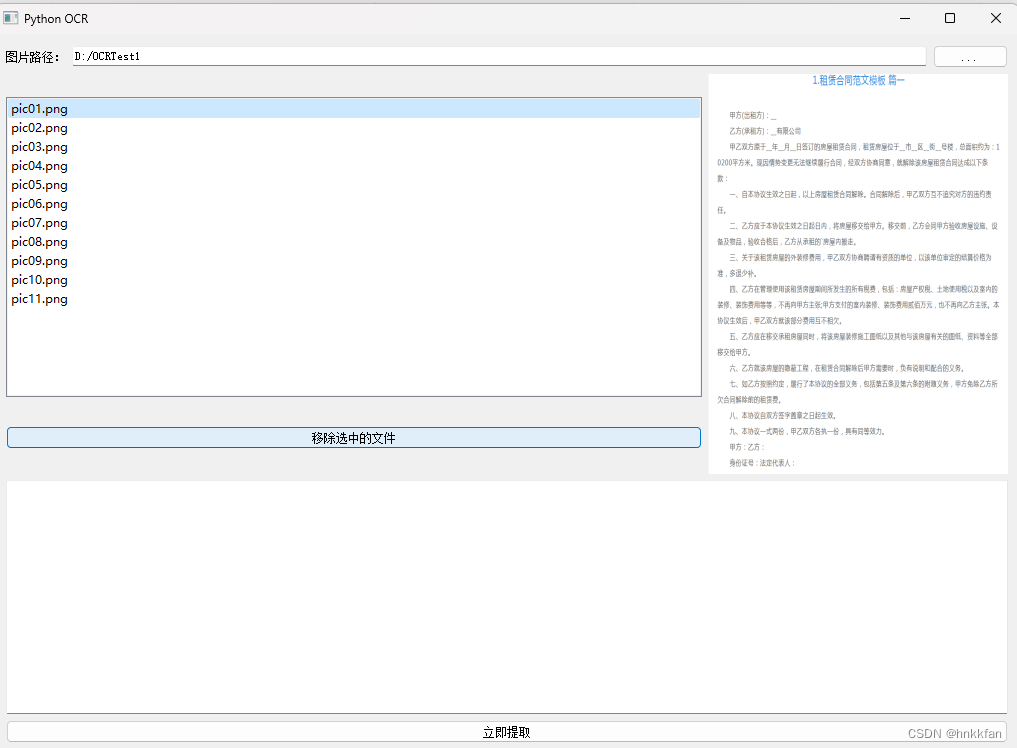Select pic06.png in the file list
This screenshot has width=1017, height=748.
354,204
